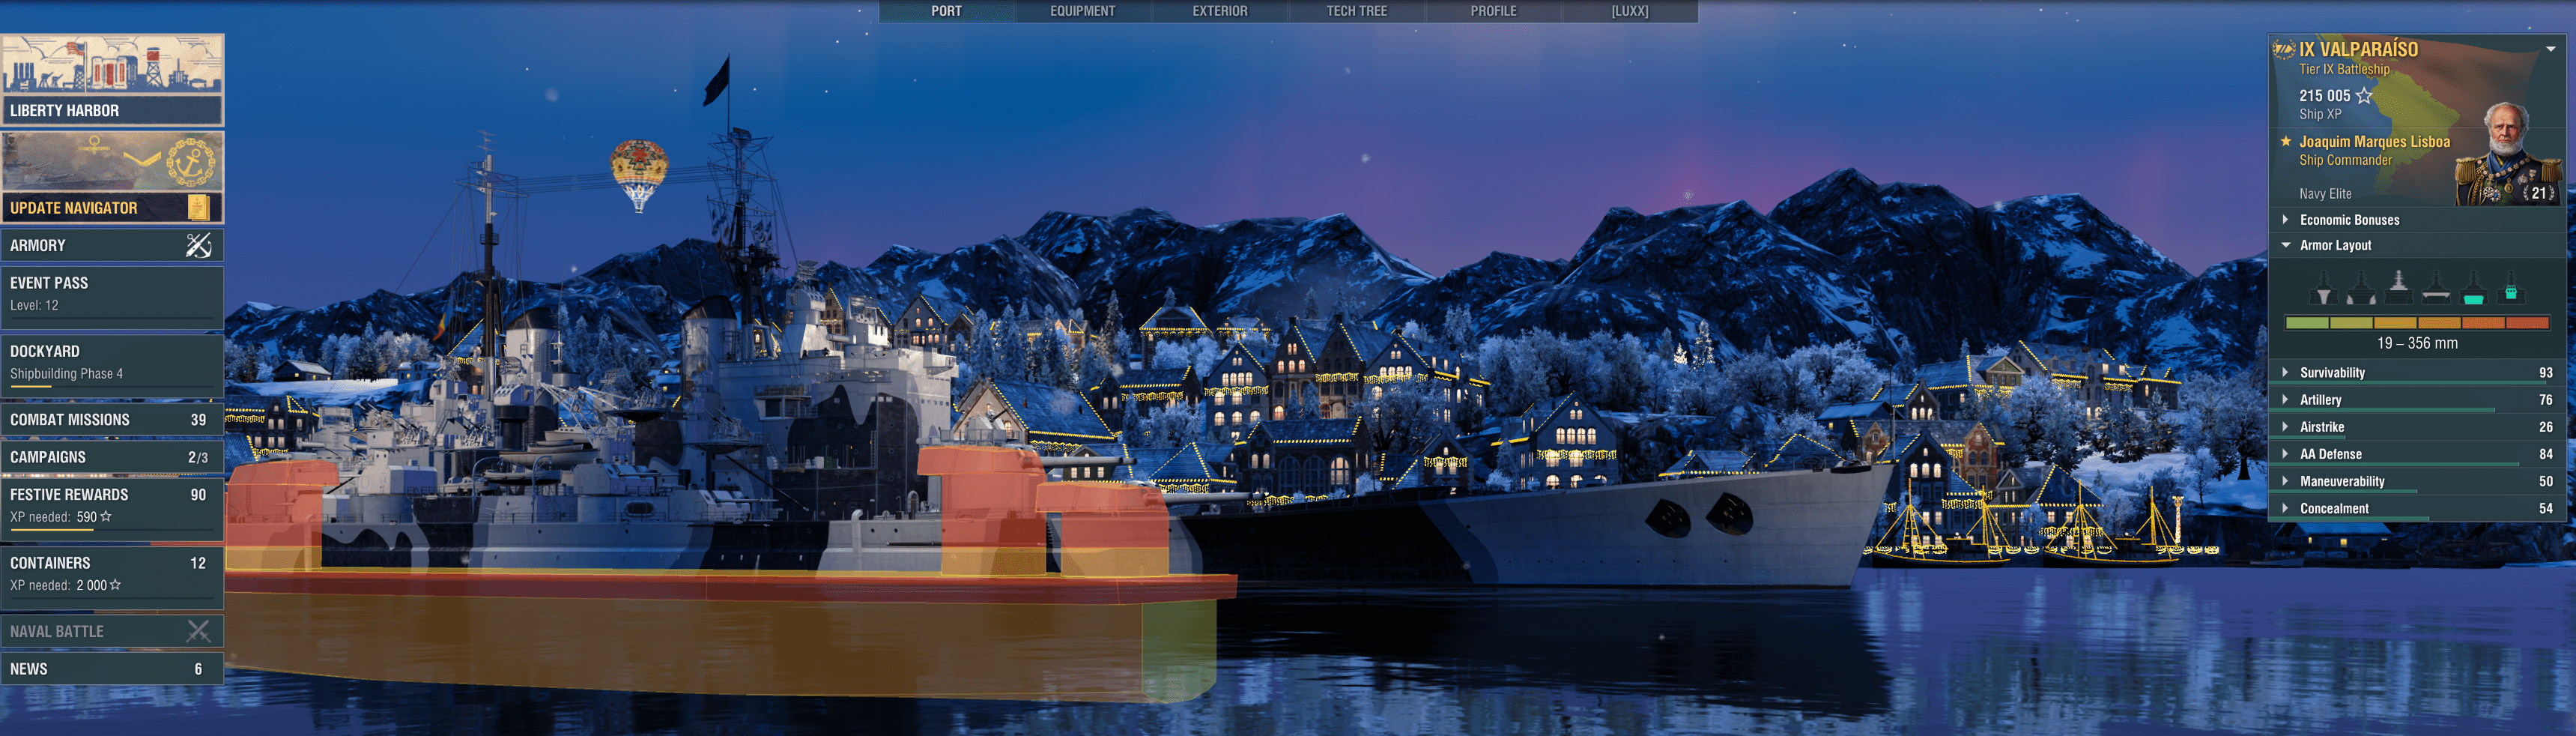The image size is (2576, 736).
Task: Click the '215 005' Ship XP value
Action: [x=2324, y=96]
